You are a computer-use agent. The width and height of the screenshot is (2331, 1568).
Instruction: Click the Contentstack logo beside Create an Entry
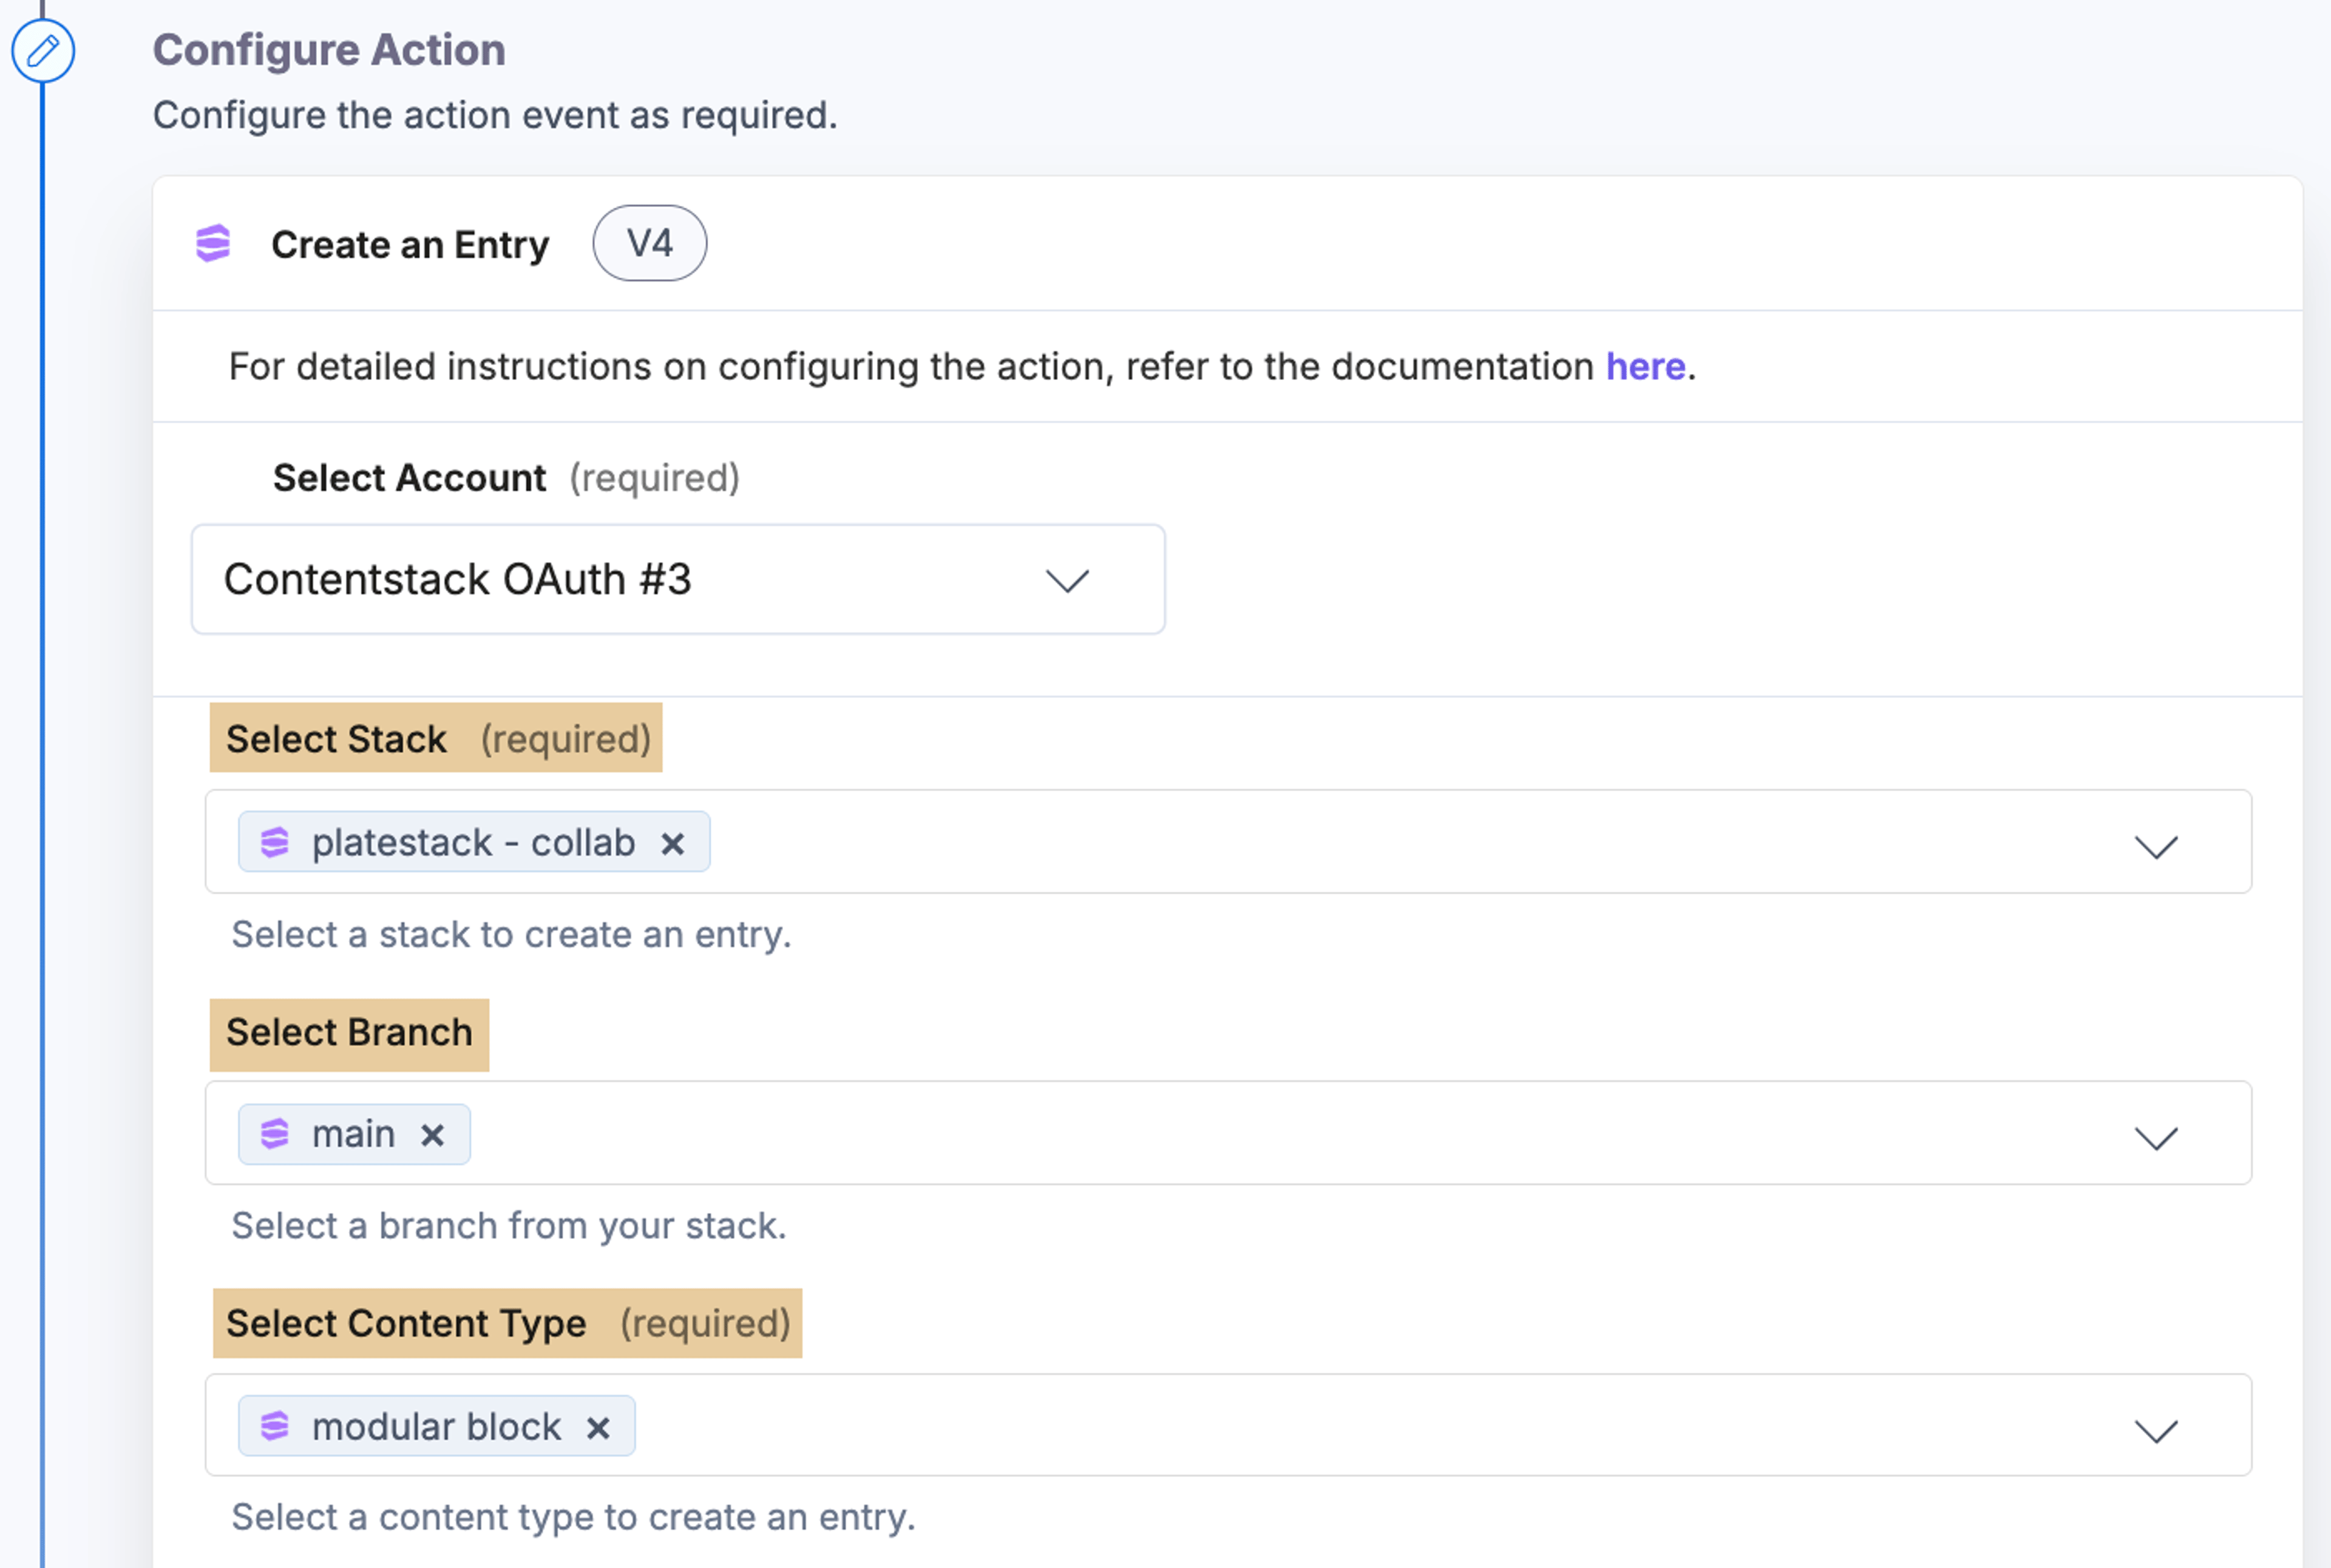coord(213,244)
